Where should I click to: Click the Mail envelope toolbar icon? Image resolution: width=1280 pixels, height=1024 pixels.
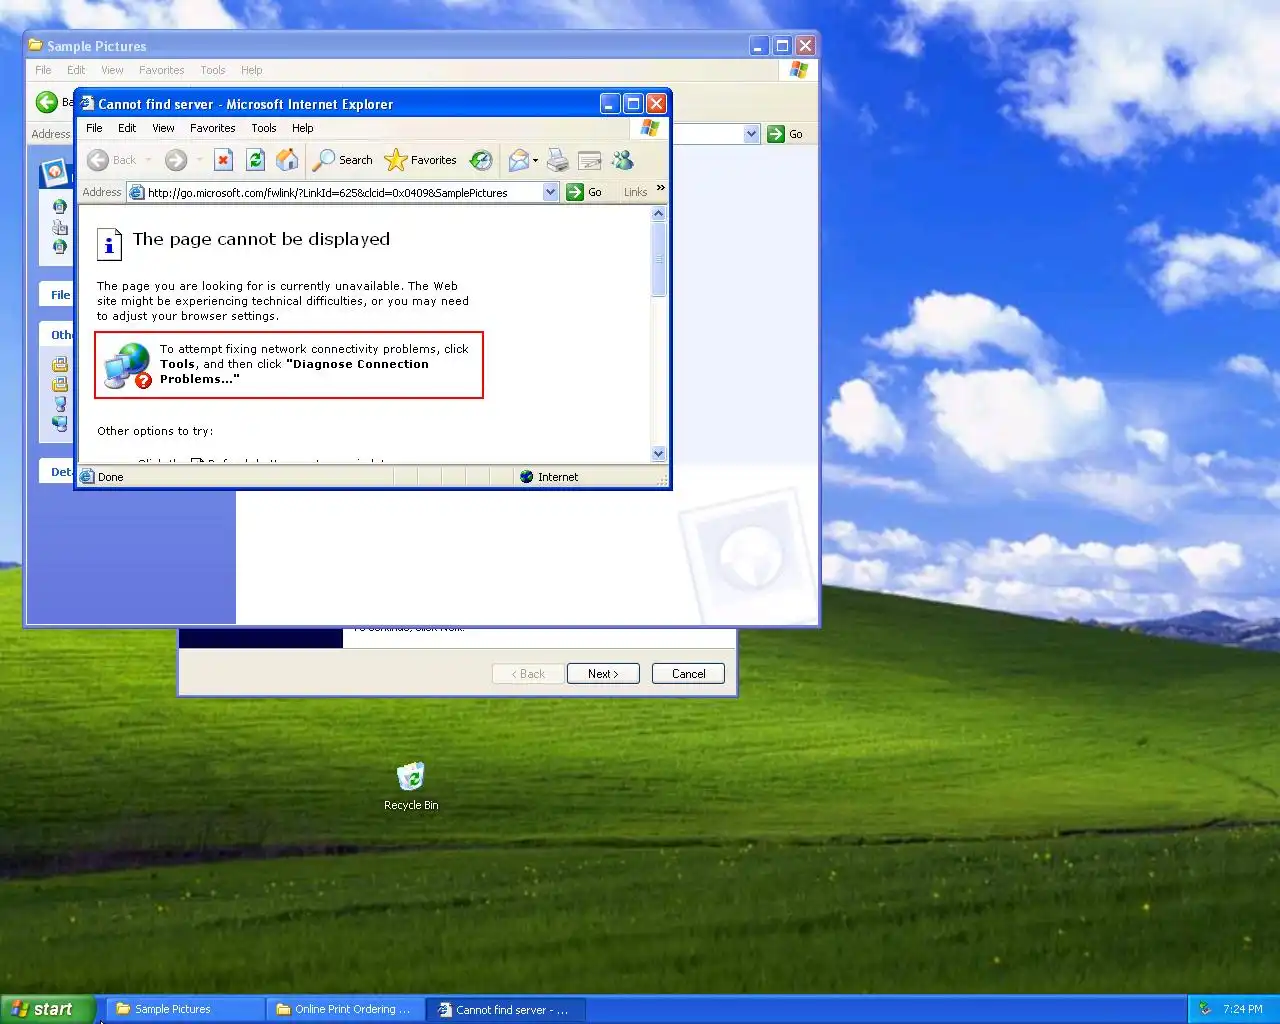point(518,160)
